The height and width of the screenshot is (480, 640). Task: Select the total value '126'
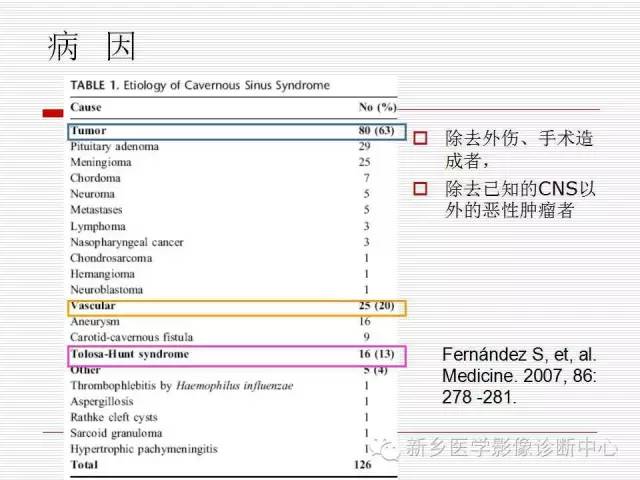[x=362, y=465]
